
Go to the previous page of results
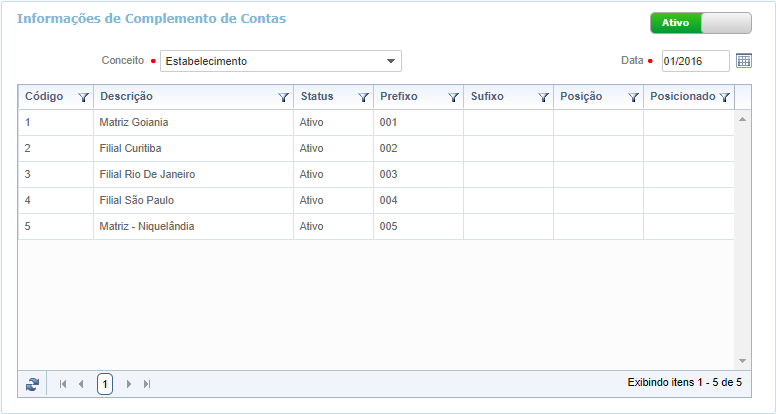[x=81, y=384]
